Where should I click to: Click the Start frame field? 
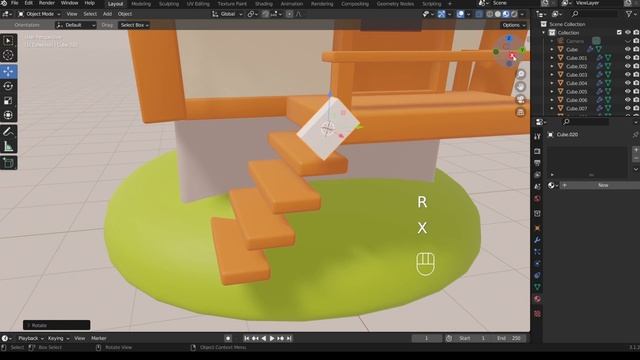coord(472,338)
